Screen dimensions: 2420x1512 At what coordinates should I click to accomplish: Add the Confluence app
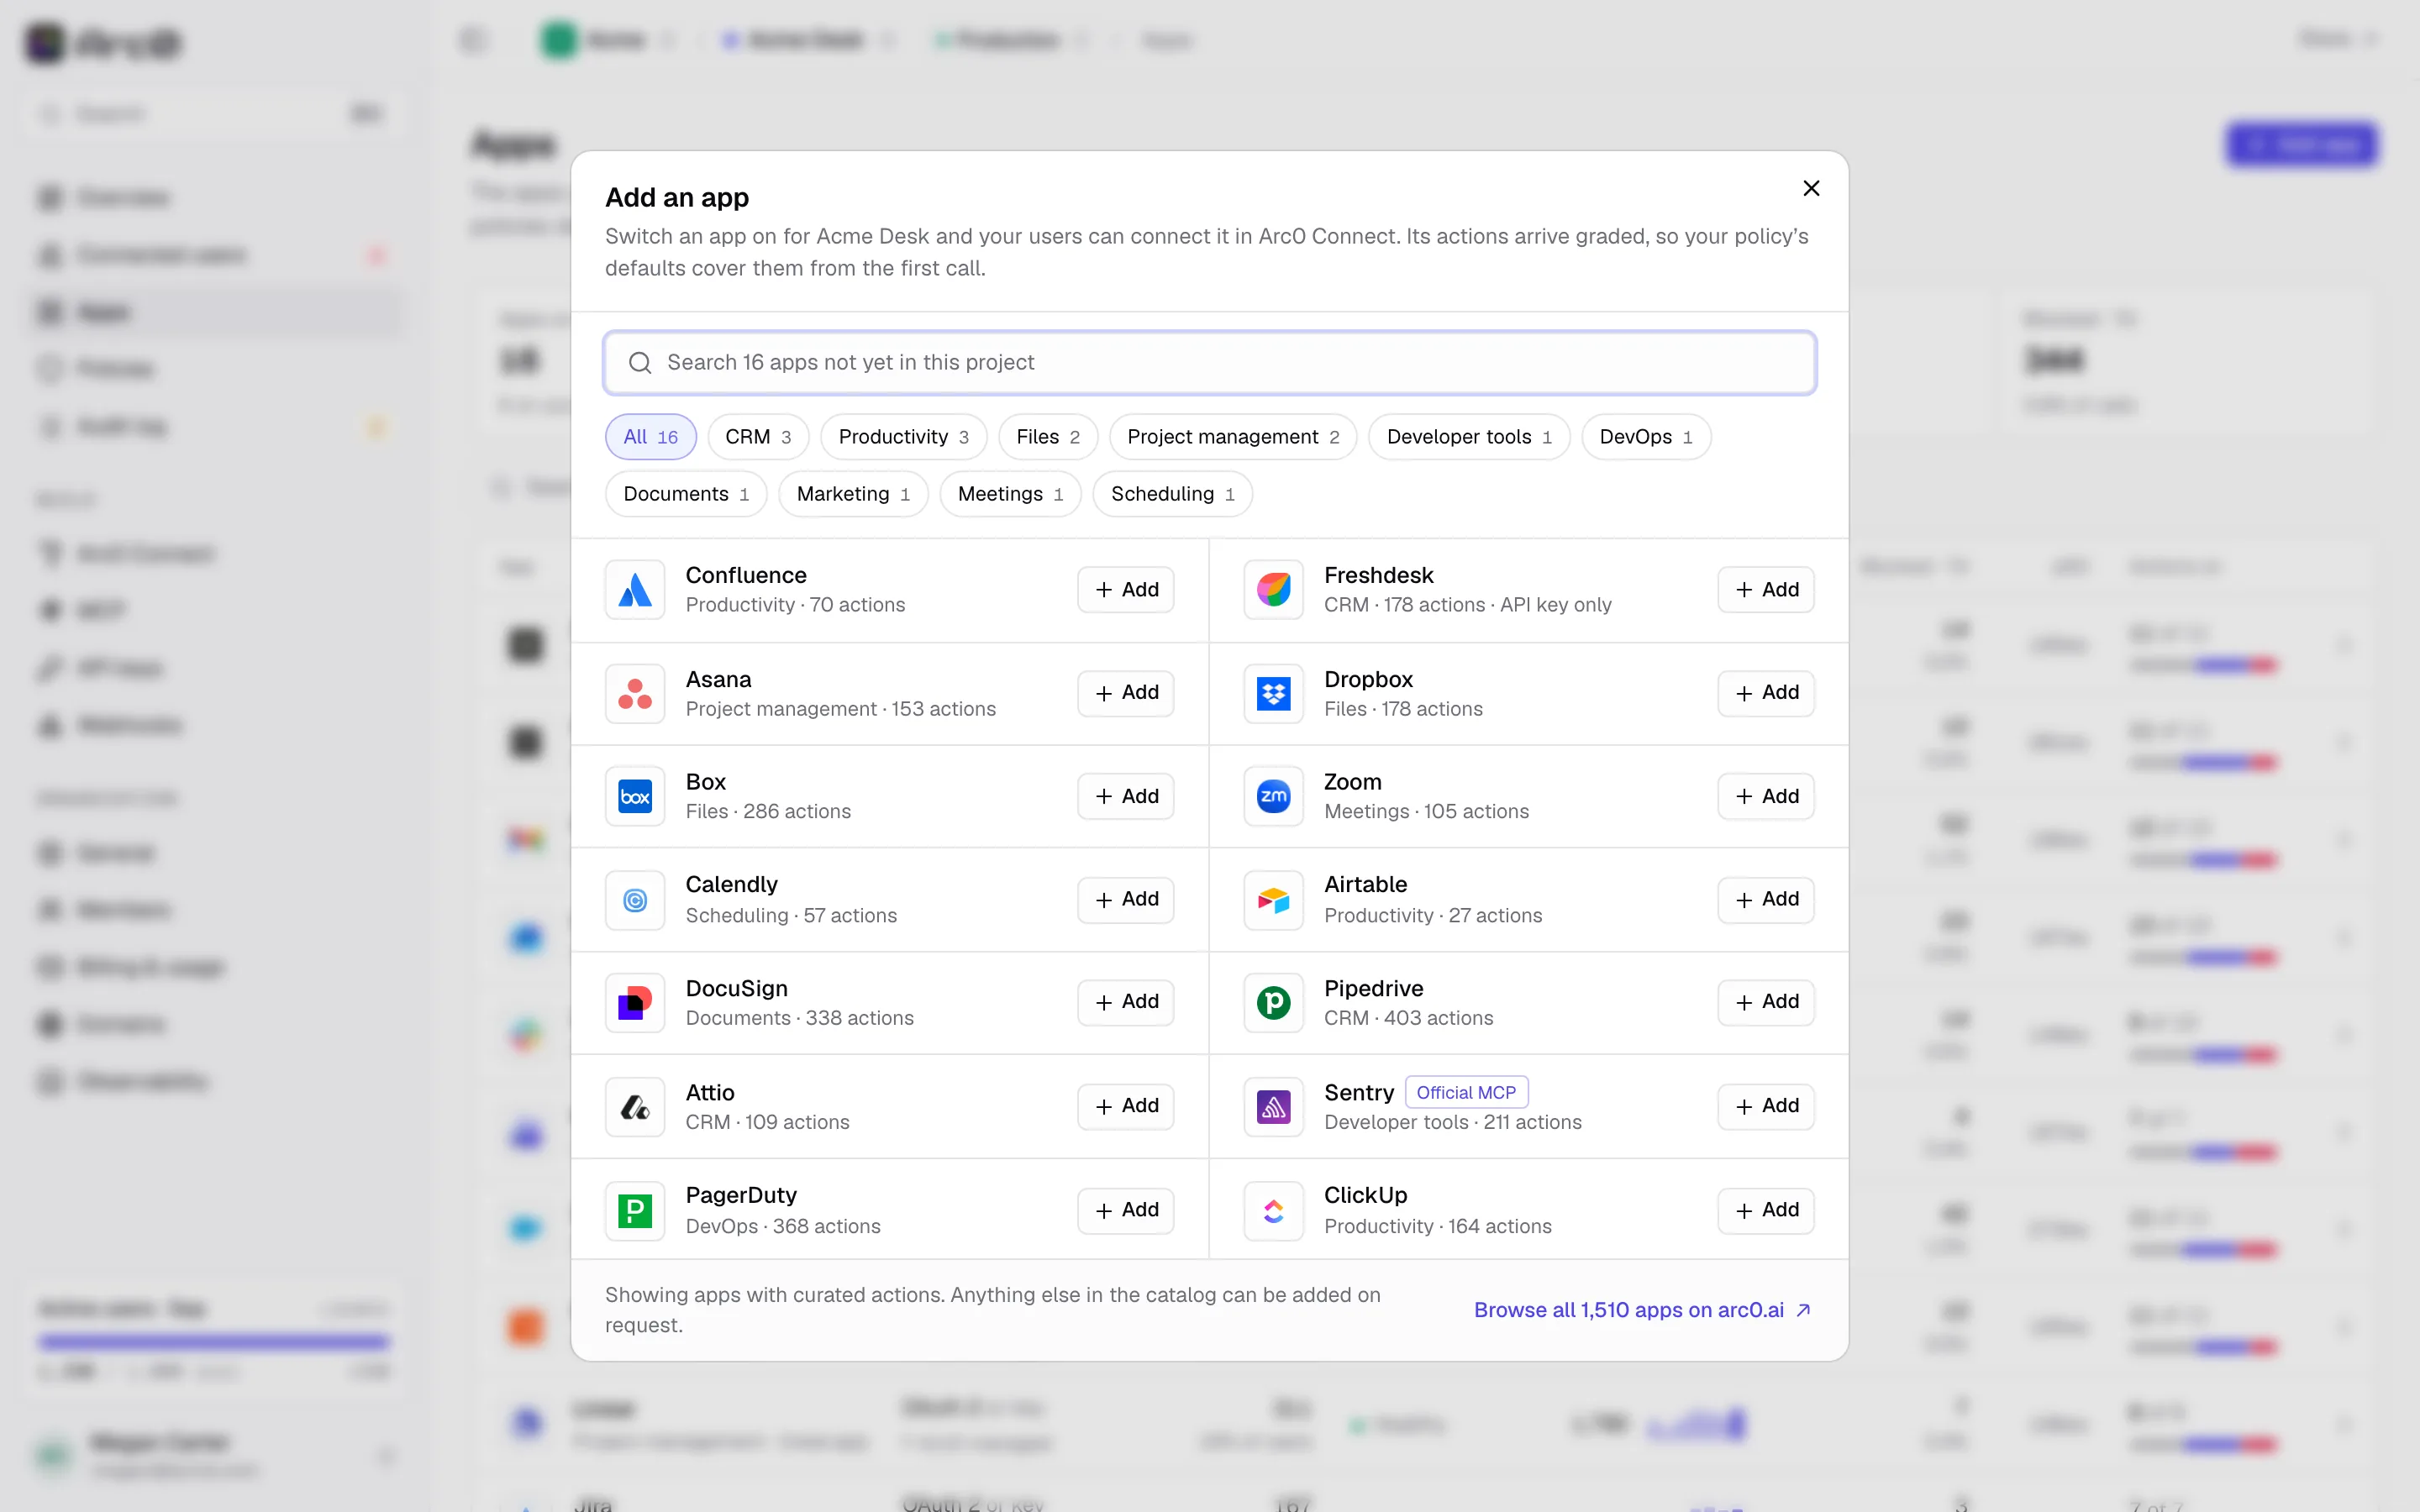pos(1126,590)
